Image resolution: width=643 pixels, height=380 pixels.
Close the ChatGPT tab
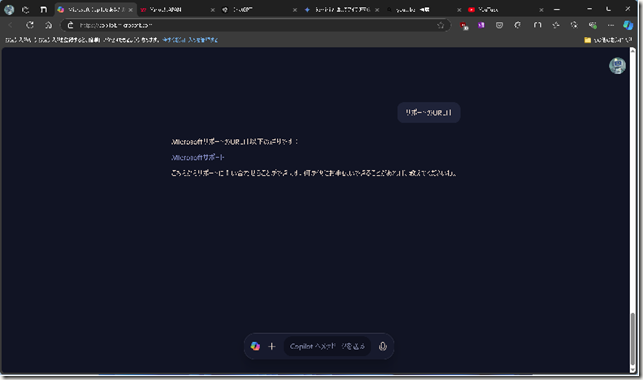tap(295, 10)
